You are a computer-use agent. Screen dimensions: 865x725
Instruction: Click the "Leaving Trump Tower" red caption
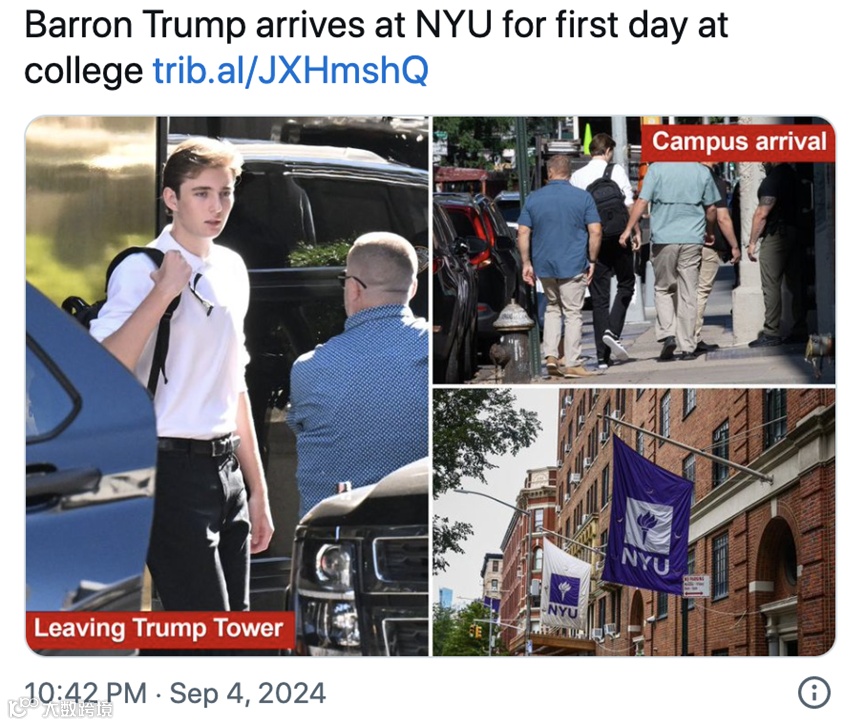[x=159, y=628]
